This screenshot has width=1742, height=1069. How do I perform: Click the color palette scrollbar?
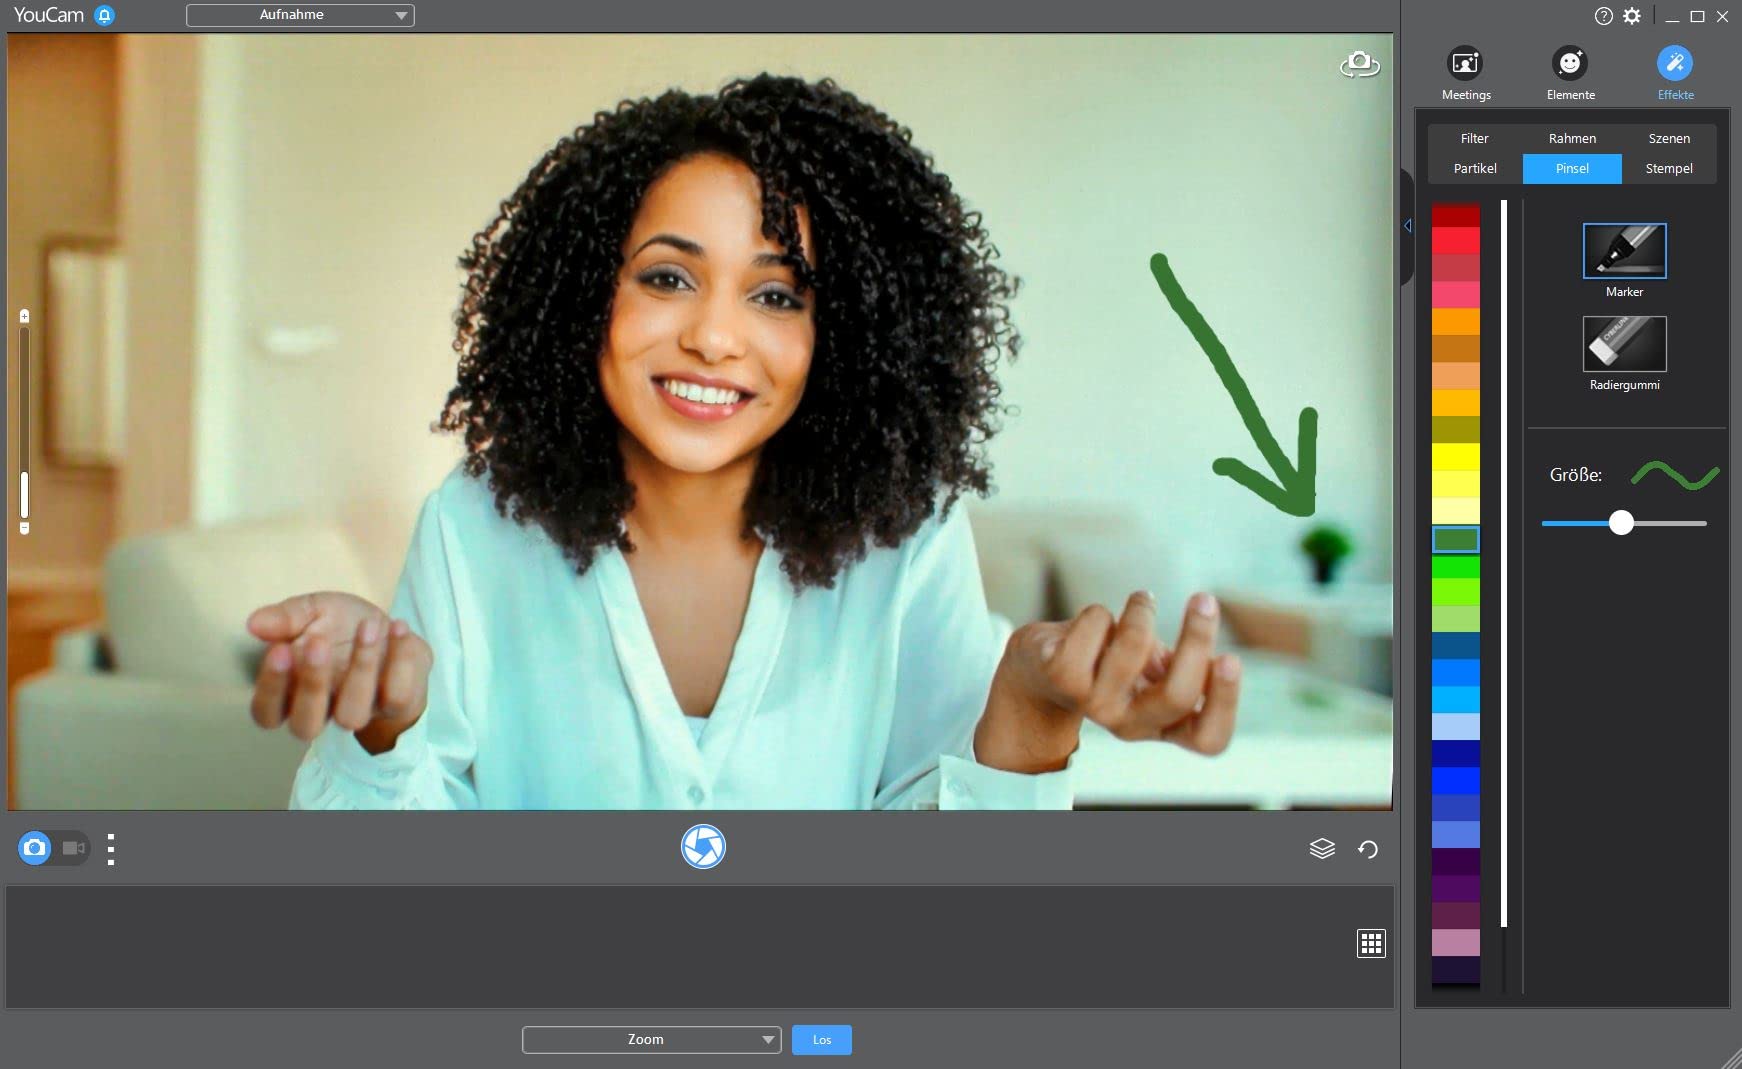pyautogui.click(x=1504, y=563)
